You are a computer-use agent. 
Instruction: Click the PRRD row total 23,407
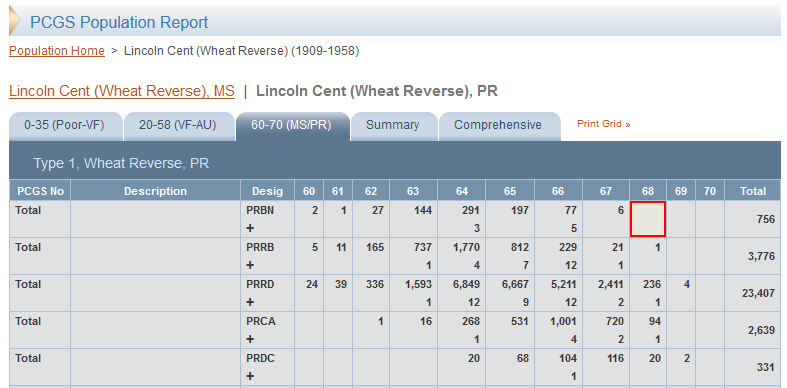(759, 294)
